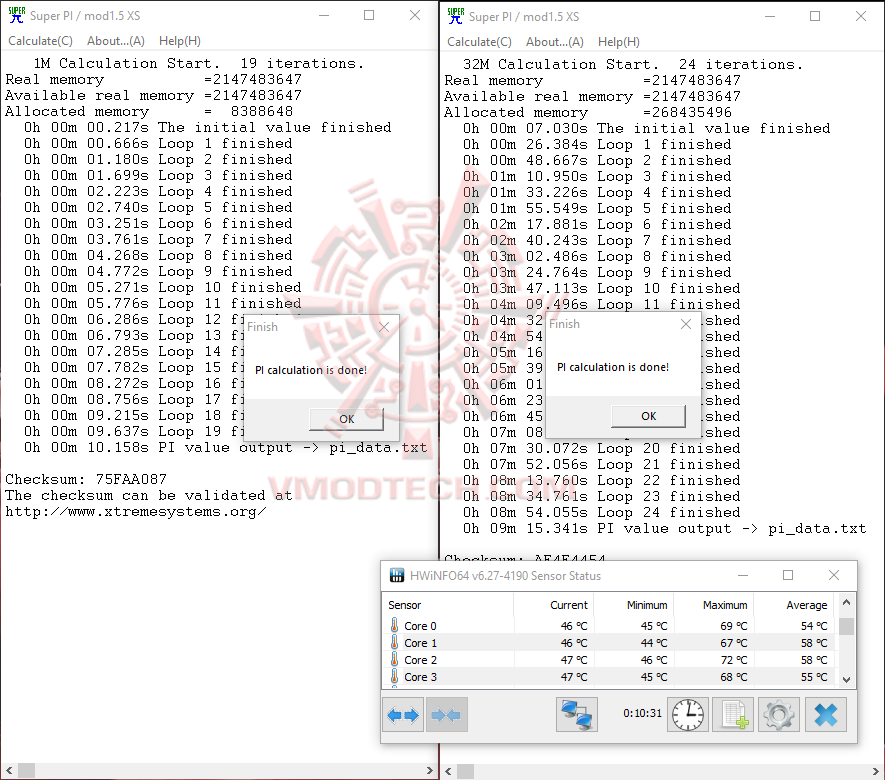Open About...(A) menu in left Super PI window

click(x=116, y=41)
